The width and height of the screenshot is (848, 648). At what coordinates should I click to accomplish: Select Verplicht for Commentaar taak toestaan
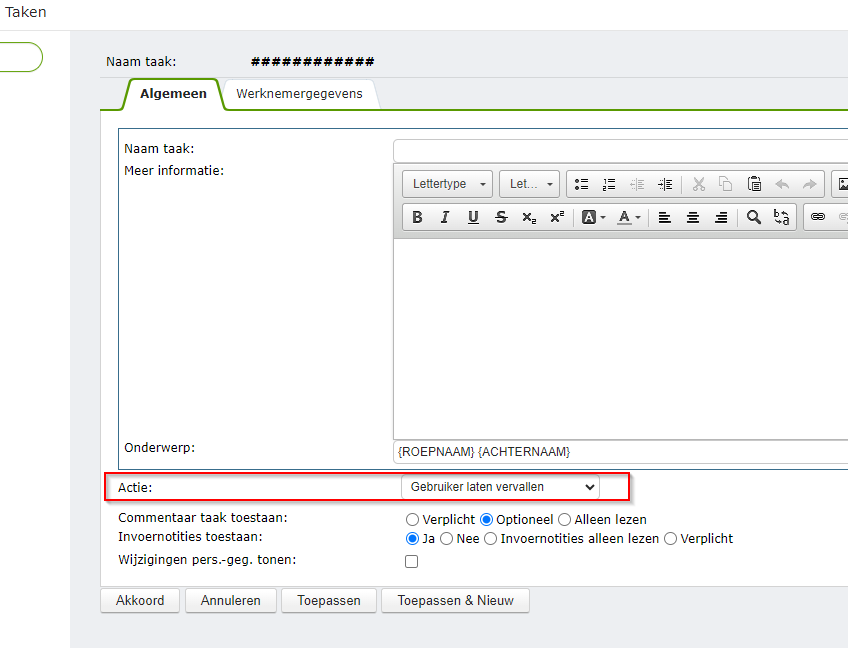point(412,520)
